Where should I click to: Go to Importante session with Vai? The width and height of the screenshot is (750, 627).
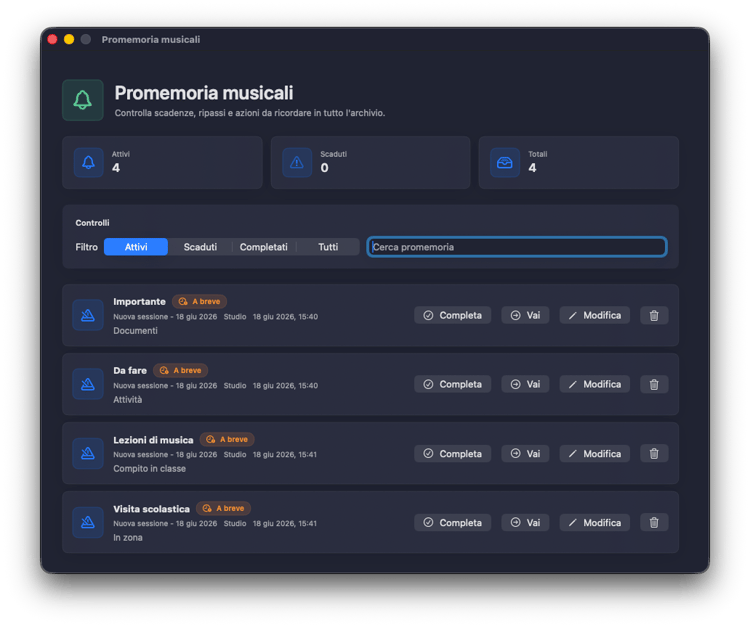pos(525,315)
